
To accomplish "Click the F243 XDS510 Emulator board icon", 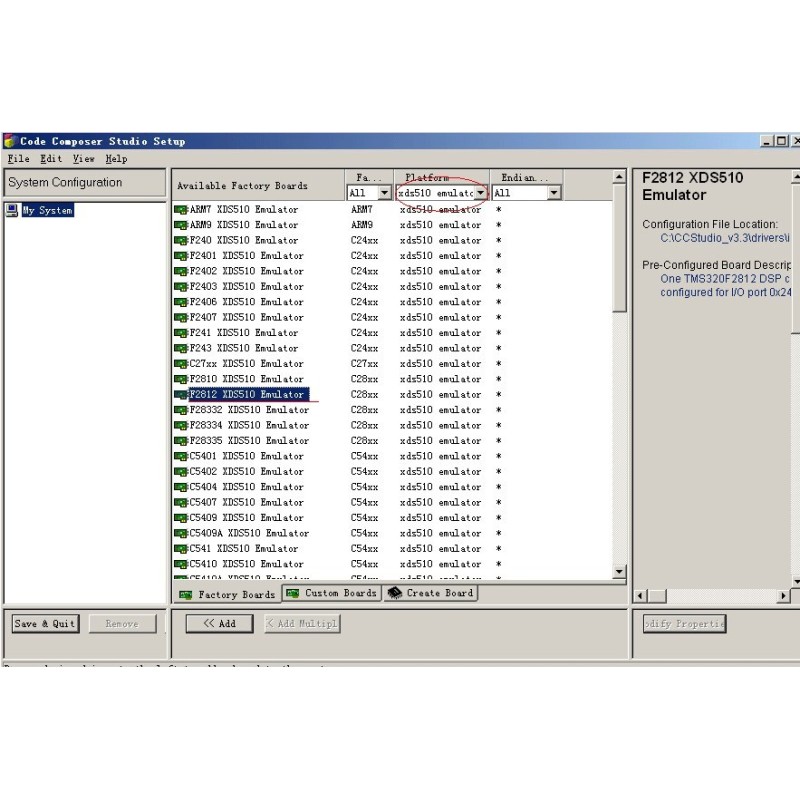I will tap(181, 348).
